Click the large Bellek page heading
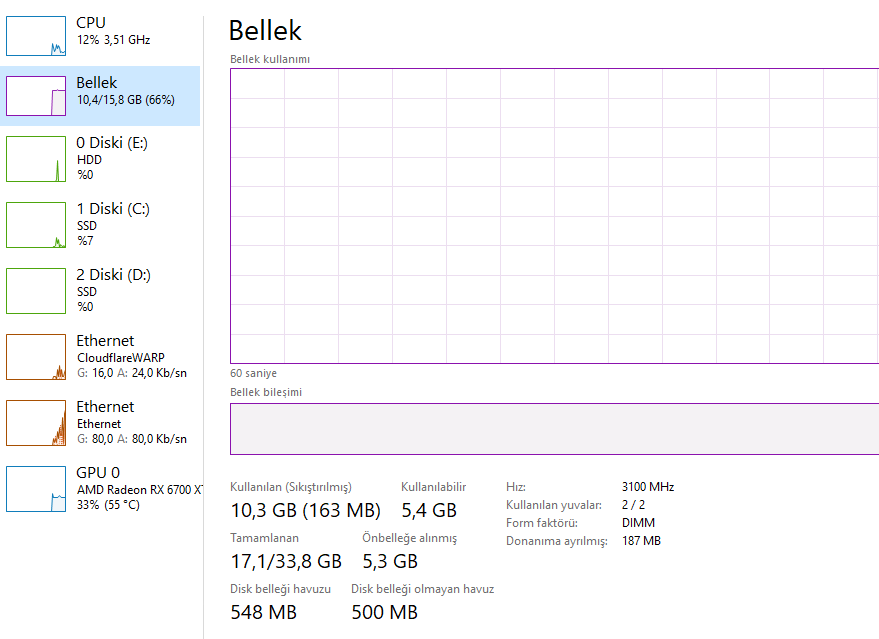The width and height of the screenshot is (879, 639). point(265,30)
